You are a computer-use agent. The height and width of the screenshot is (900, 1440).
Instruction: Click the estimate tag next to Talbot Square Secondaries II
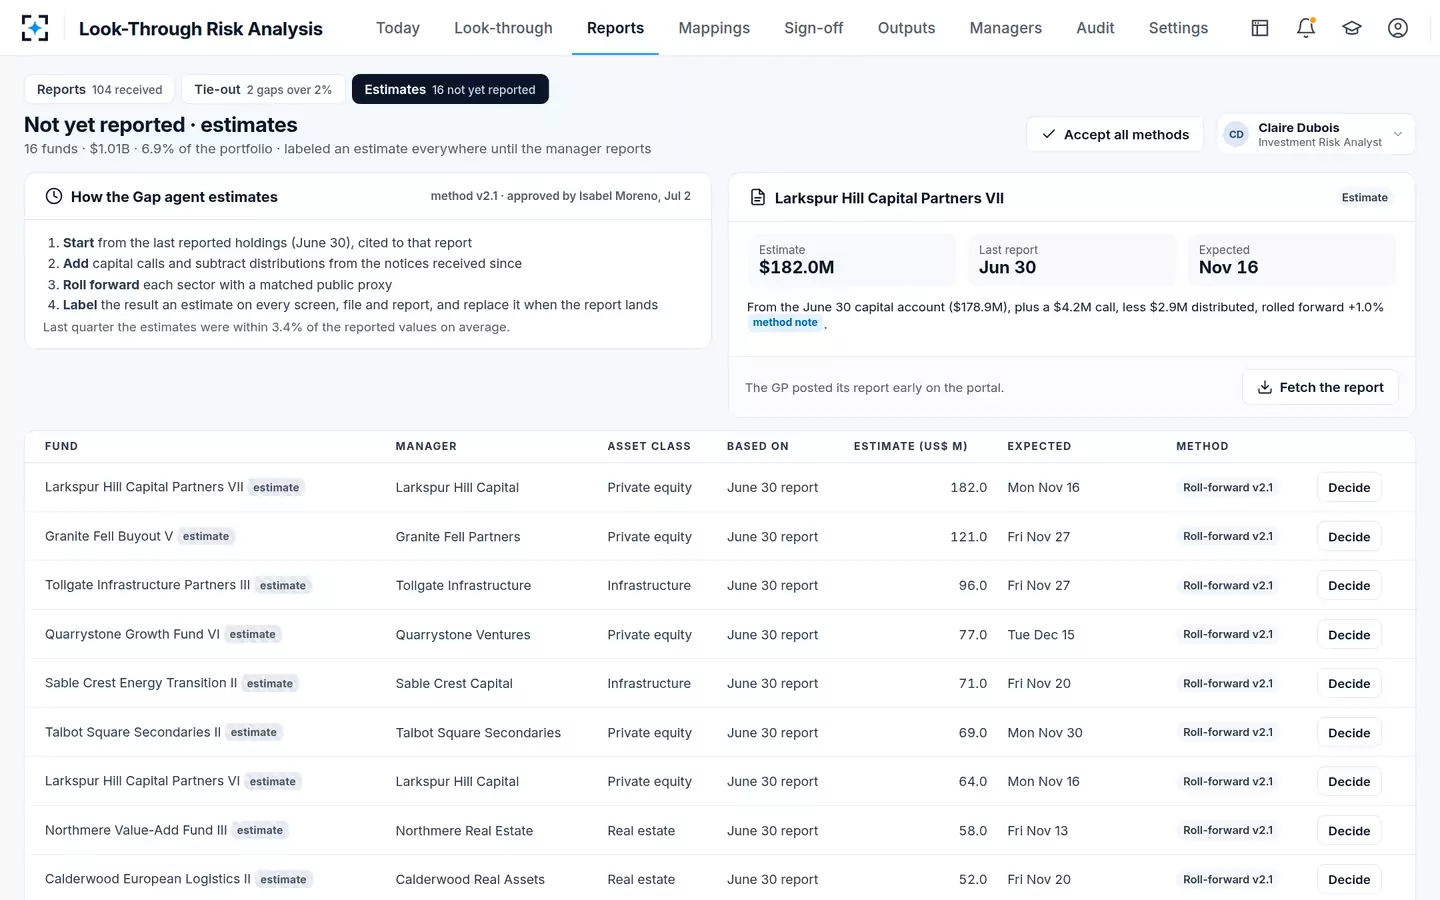click(254, 732)
